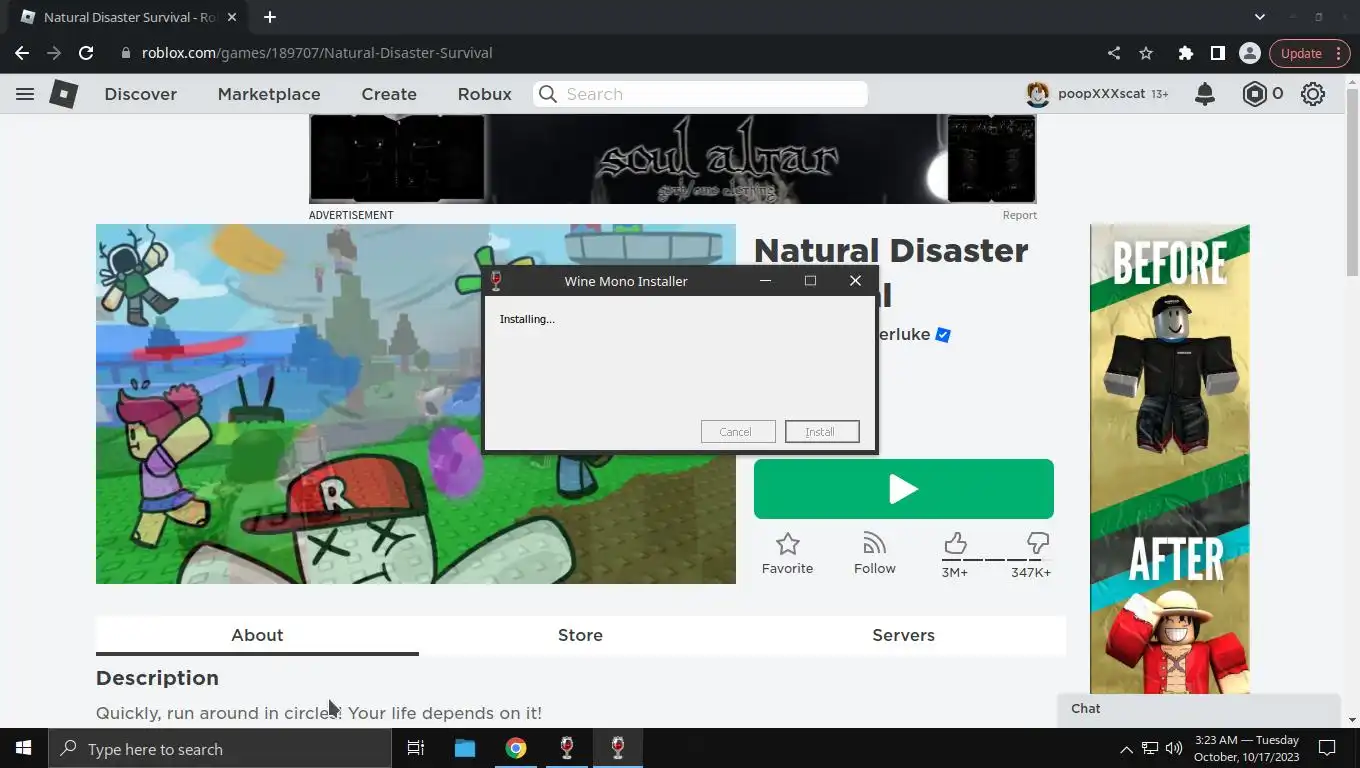Open the Roblox hamburger navigation menu

25,94
